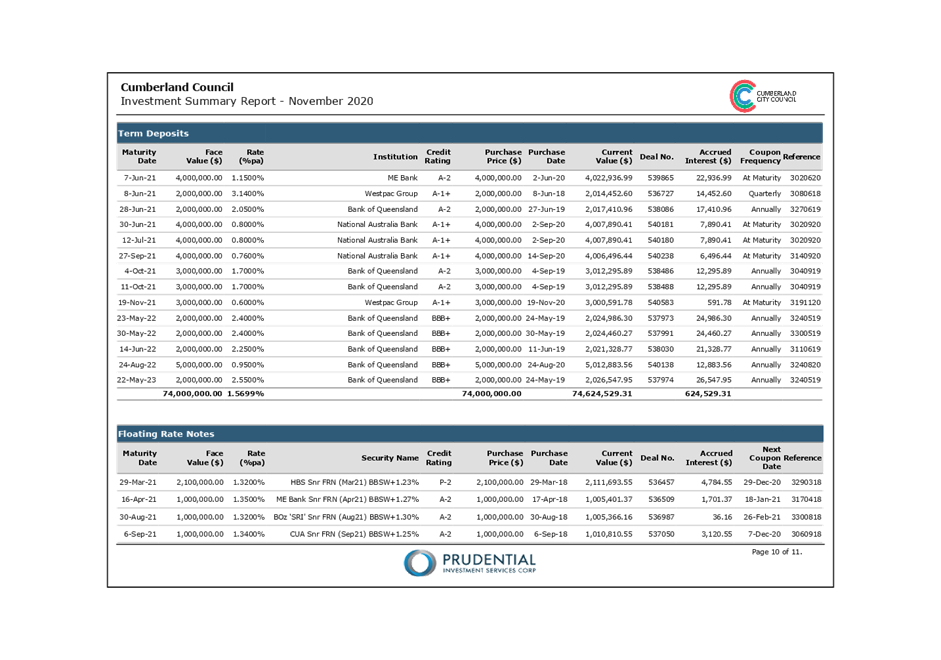
Task: Click maturity date '12-Jul-21'
Action: (139, 240)
